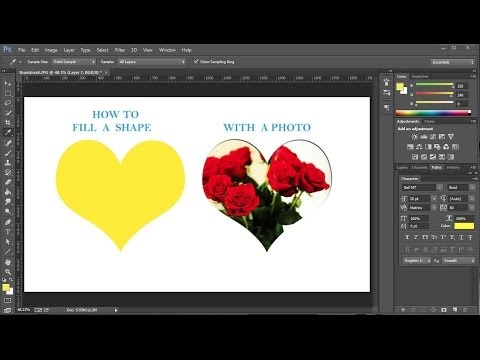Switch to the History tab
480x360 pixels.
tap(453, 168)
